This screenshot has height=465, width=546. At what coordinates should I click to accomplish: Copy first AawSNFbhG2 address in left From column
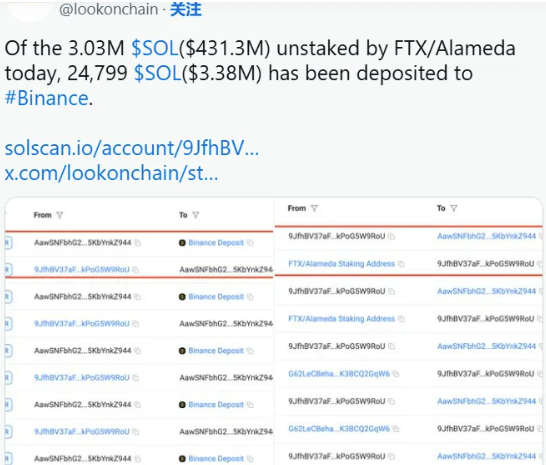[138, 243]
